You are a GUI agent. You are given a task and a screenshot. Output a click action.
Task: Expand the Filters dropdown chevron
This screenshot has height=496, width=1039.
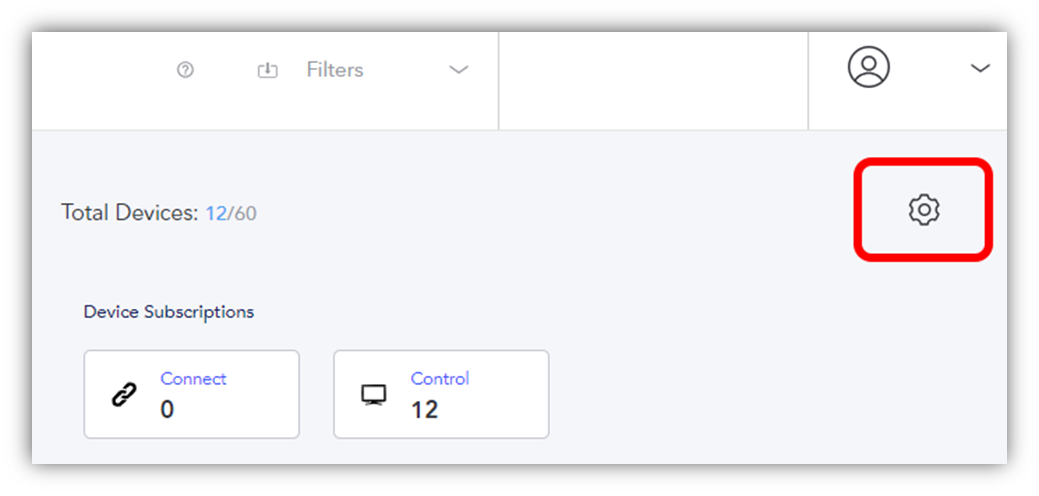459,70
